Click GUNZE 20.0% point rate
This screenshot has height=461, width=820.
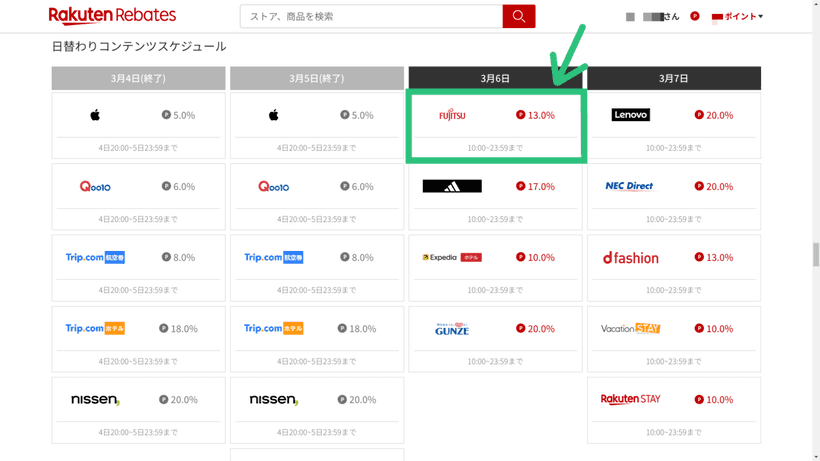click(x=536, y=329)
